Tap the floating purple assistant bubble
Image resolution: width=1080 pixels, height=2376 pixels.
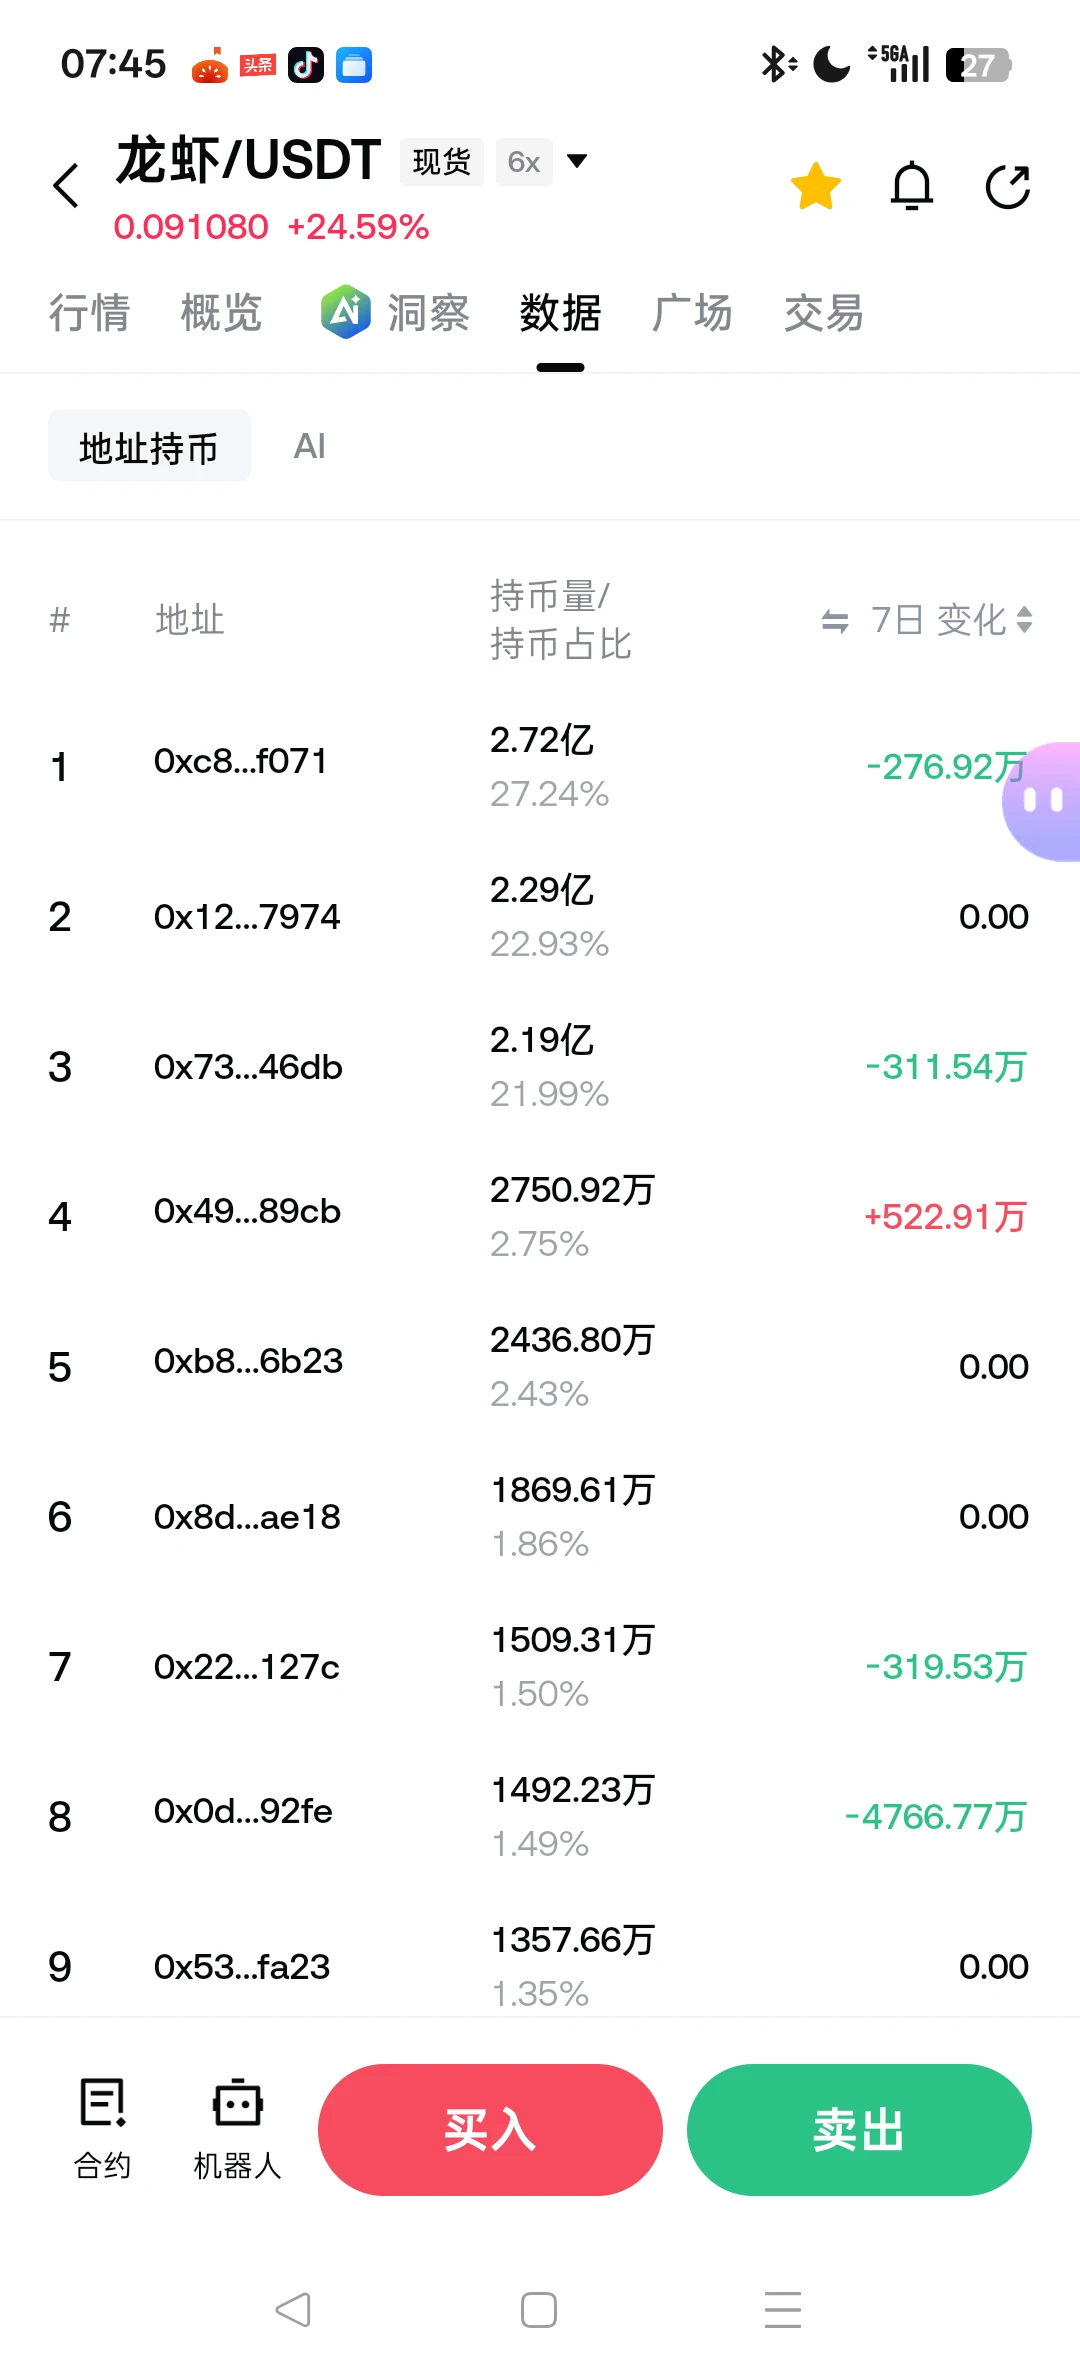(x=1042, y=801)
